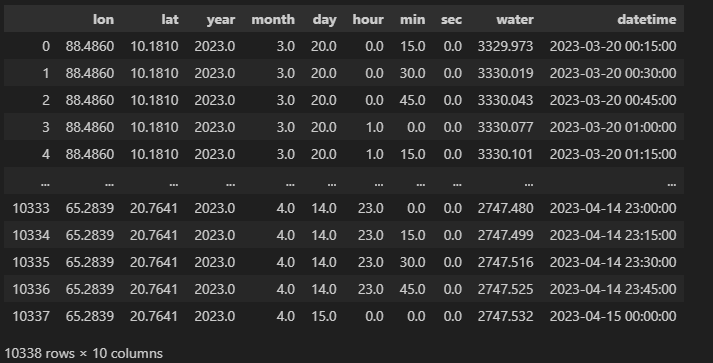Click the water value 3330.019
This screenshot has height=363, width=713.
coord(505,73)
